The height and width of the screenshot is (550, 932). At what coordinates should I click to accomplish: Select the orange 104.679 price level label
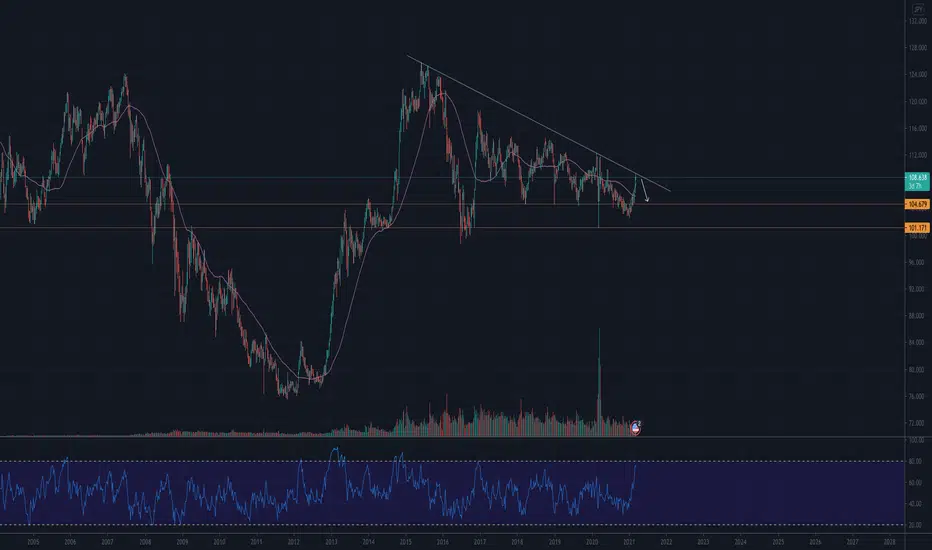(x=917, y=204)
